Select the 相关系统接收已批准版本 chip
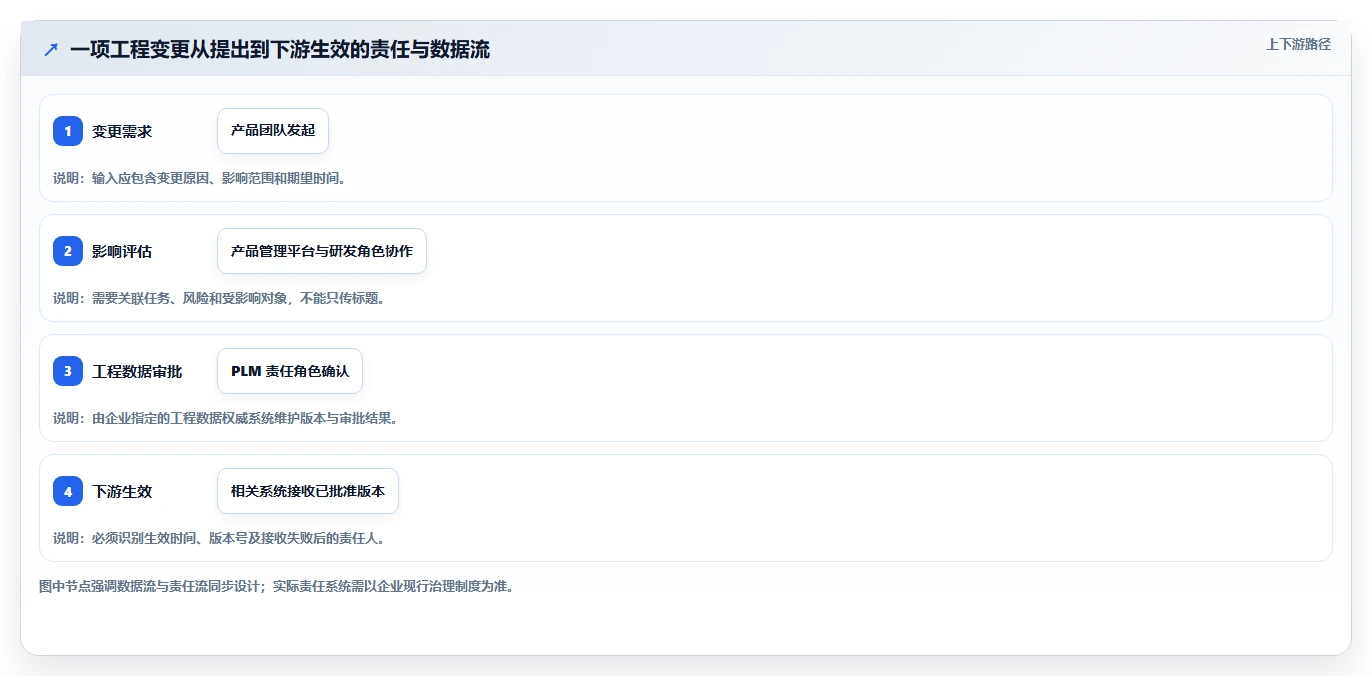Image resolution: width=1372 pixels, height=676 pixels. click(308, 491)
